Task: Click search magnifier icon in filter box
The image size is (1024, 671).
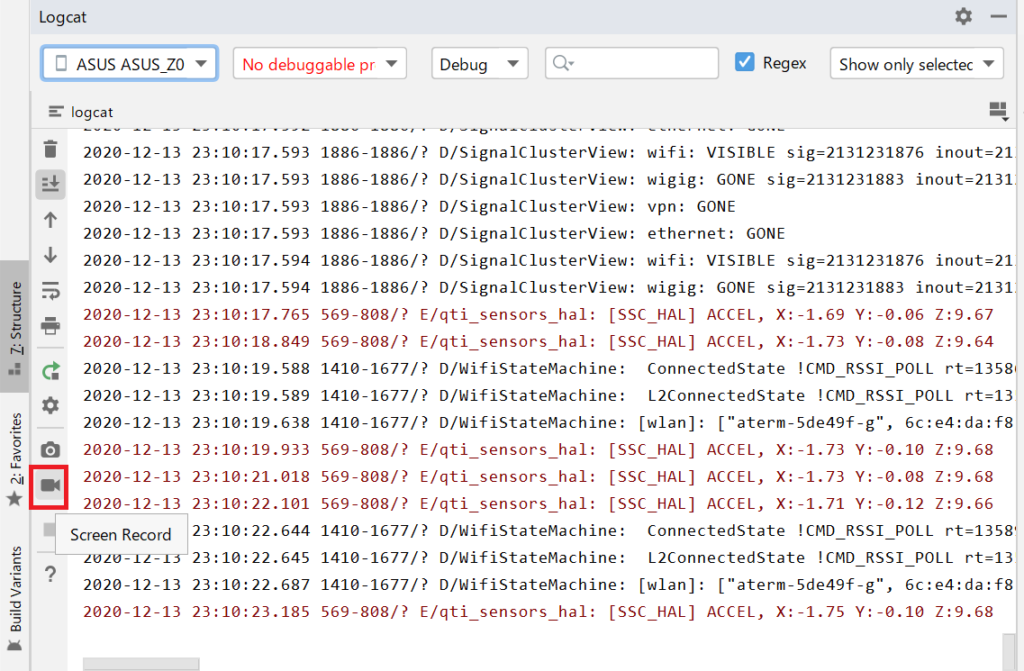Action: point(562,63)
